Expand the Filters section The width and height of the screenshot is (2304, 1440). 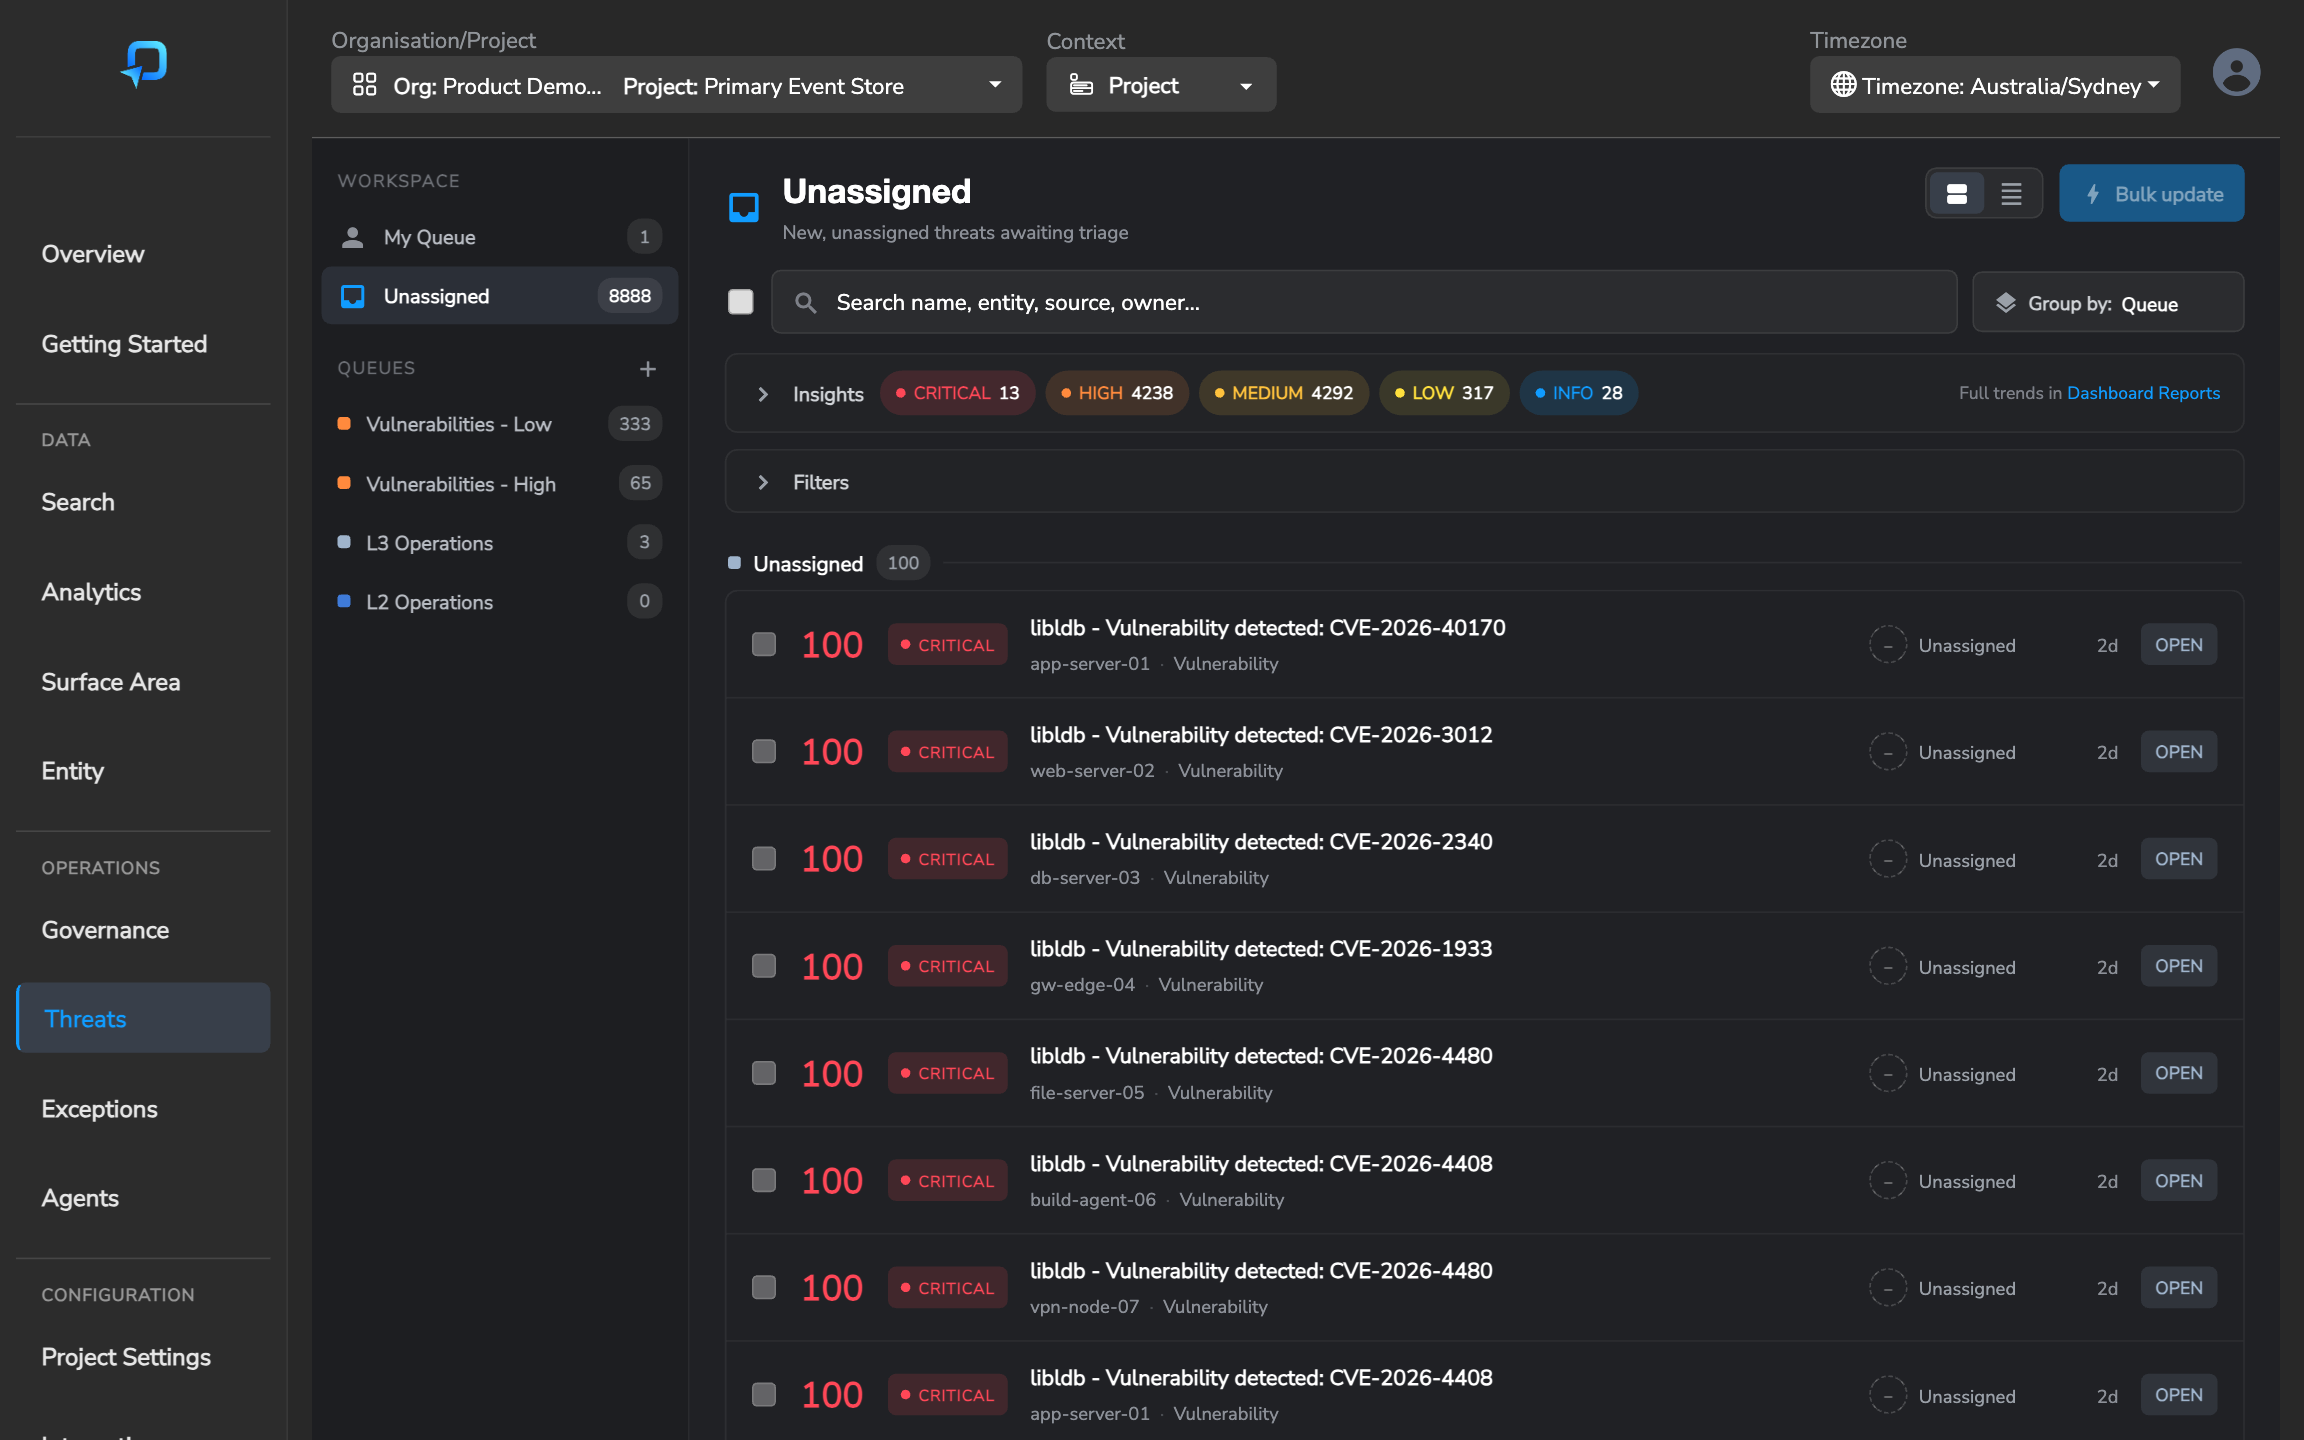click(763, 482)
